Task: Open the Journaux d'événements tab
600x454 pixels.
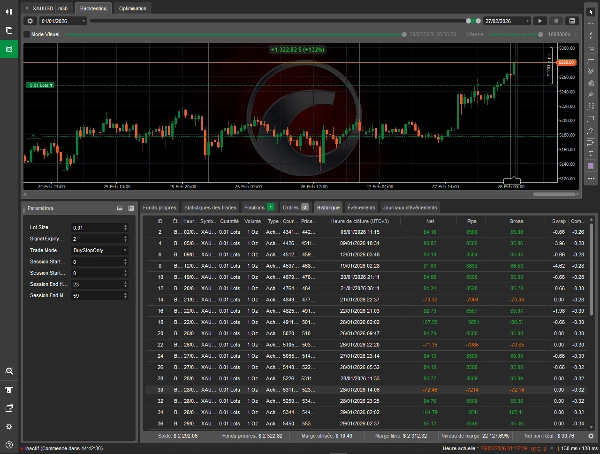Action: 410,207
